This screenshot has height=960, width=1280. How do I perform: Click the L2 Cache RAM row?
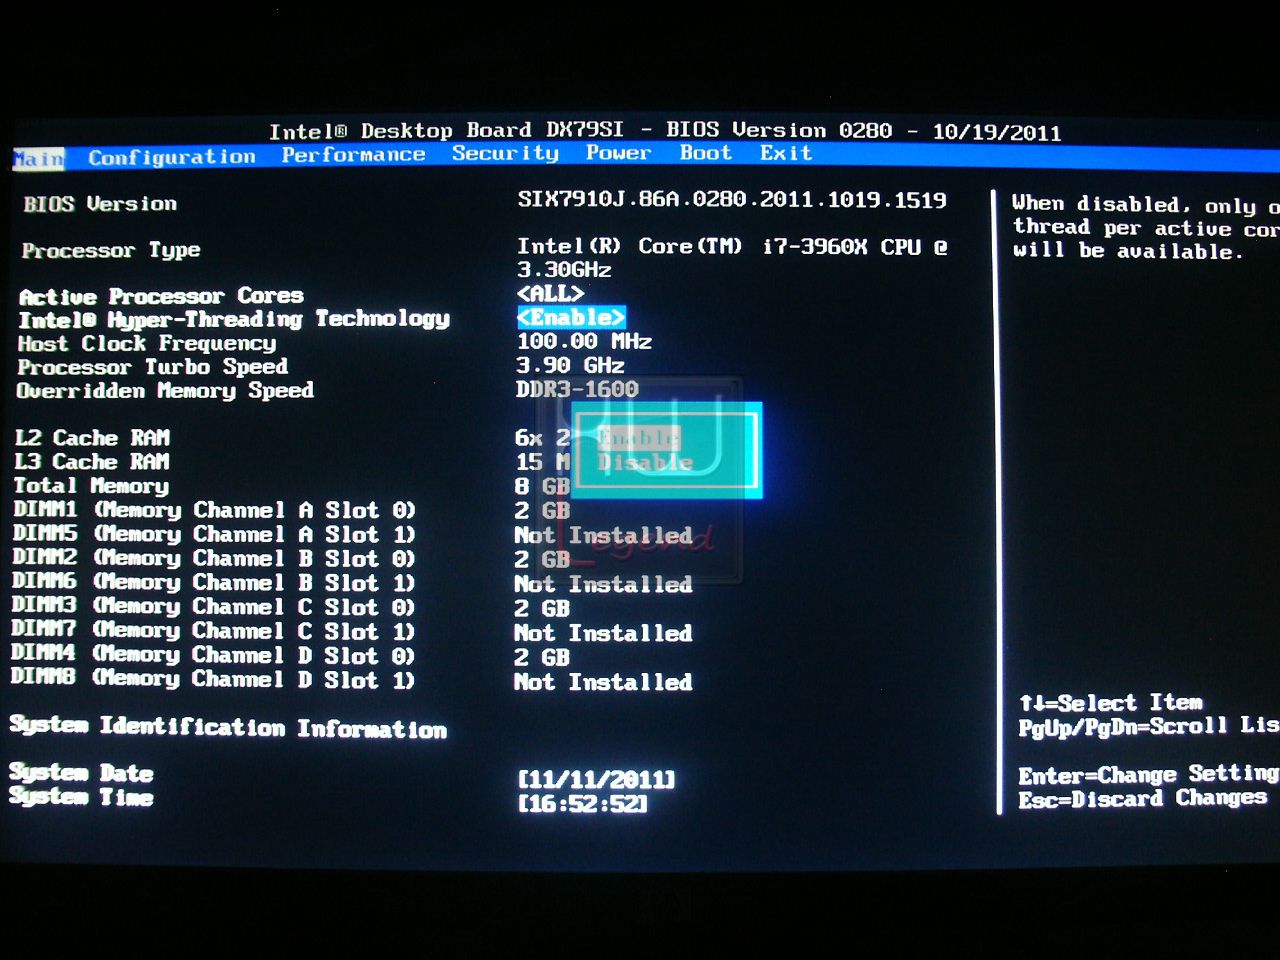pos(92,438)
